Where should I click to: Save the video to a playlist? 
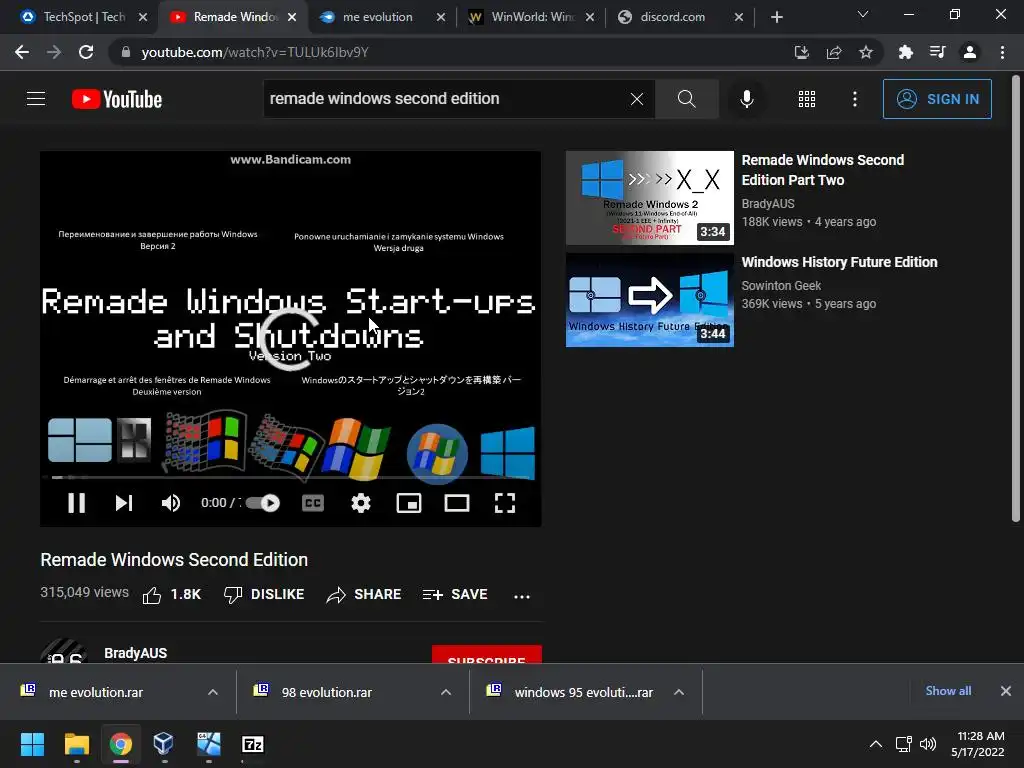click(x=455, y=594)
